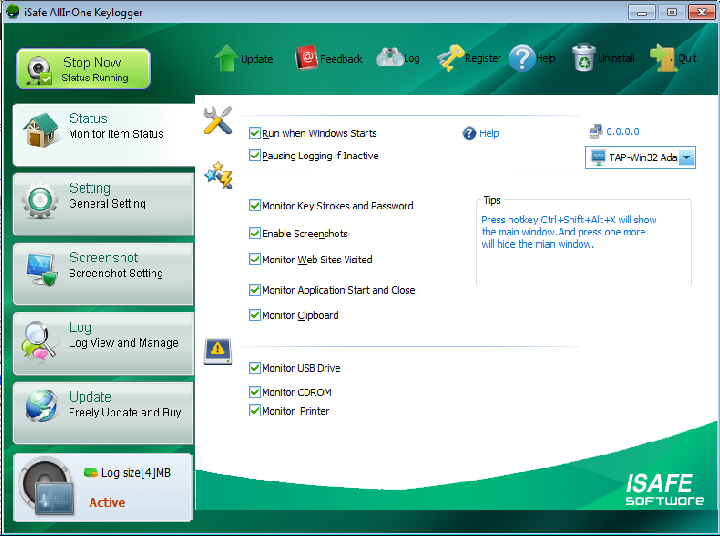
Task: Click the iSafe app icon in title bar
Action: pos(13,11)
